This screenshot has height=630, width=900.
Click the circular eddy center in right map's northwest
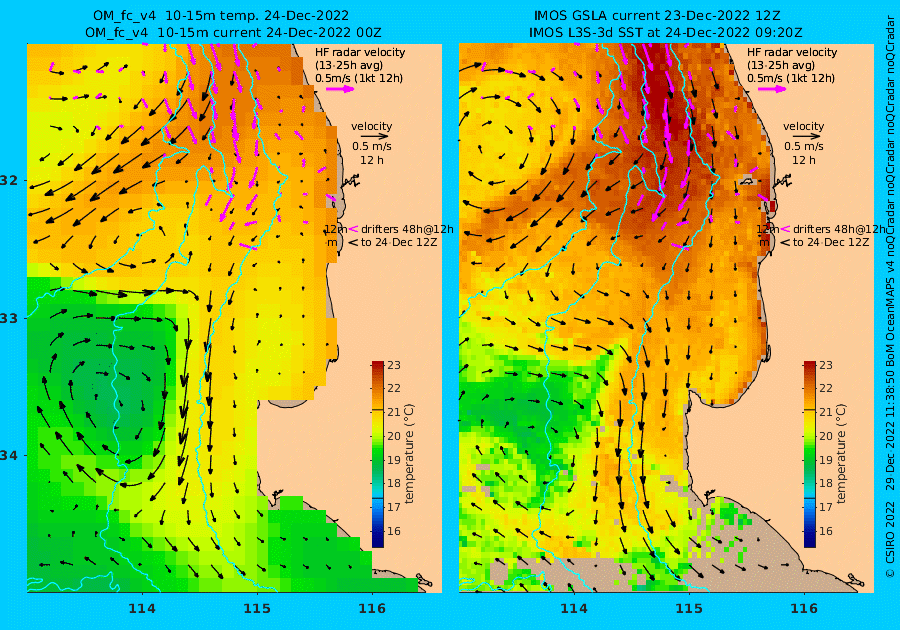[501, 141]
